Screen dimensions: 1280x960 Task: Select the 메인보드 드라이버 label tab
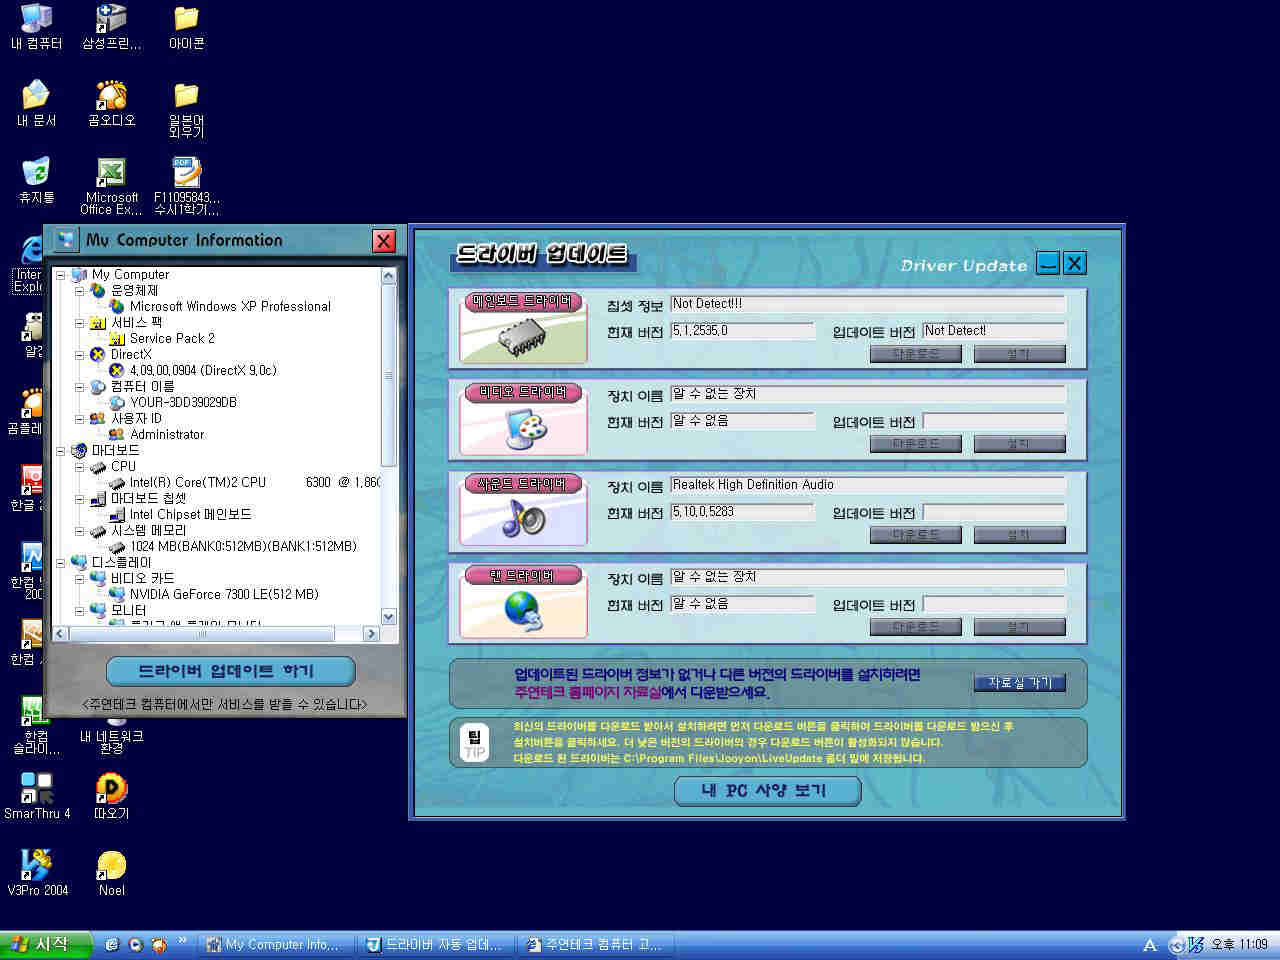tap(522, 301)
